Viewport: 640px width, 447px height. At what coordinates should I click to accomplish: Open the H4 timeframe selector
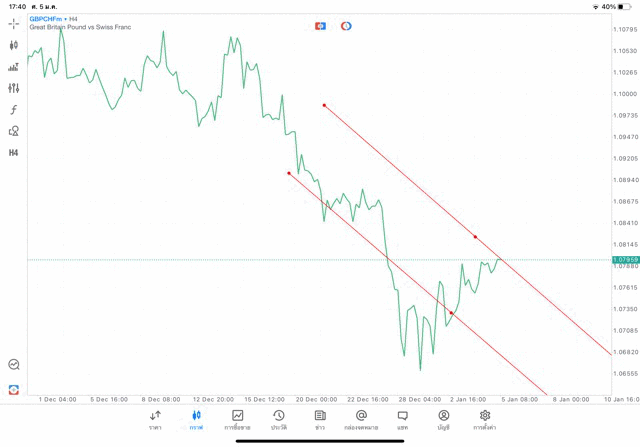[14, 153]
